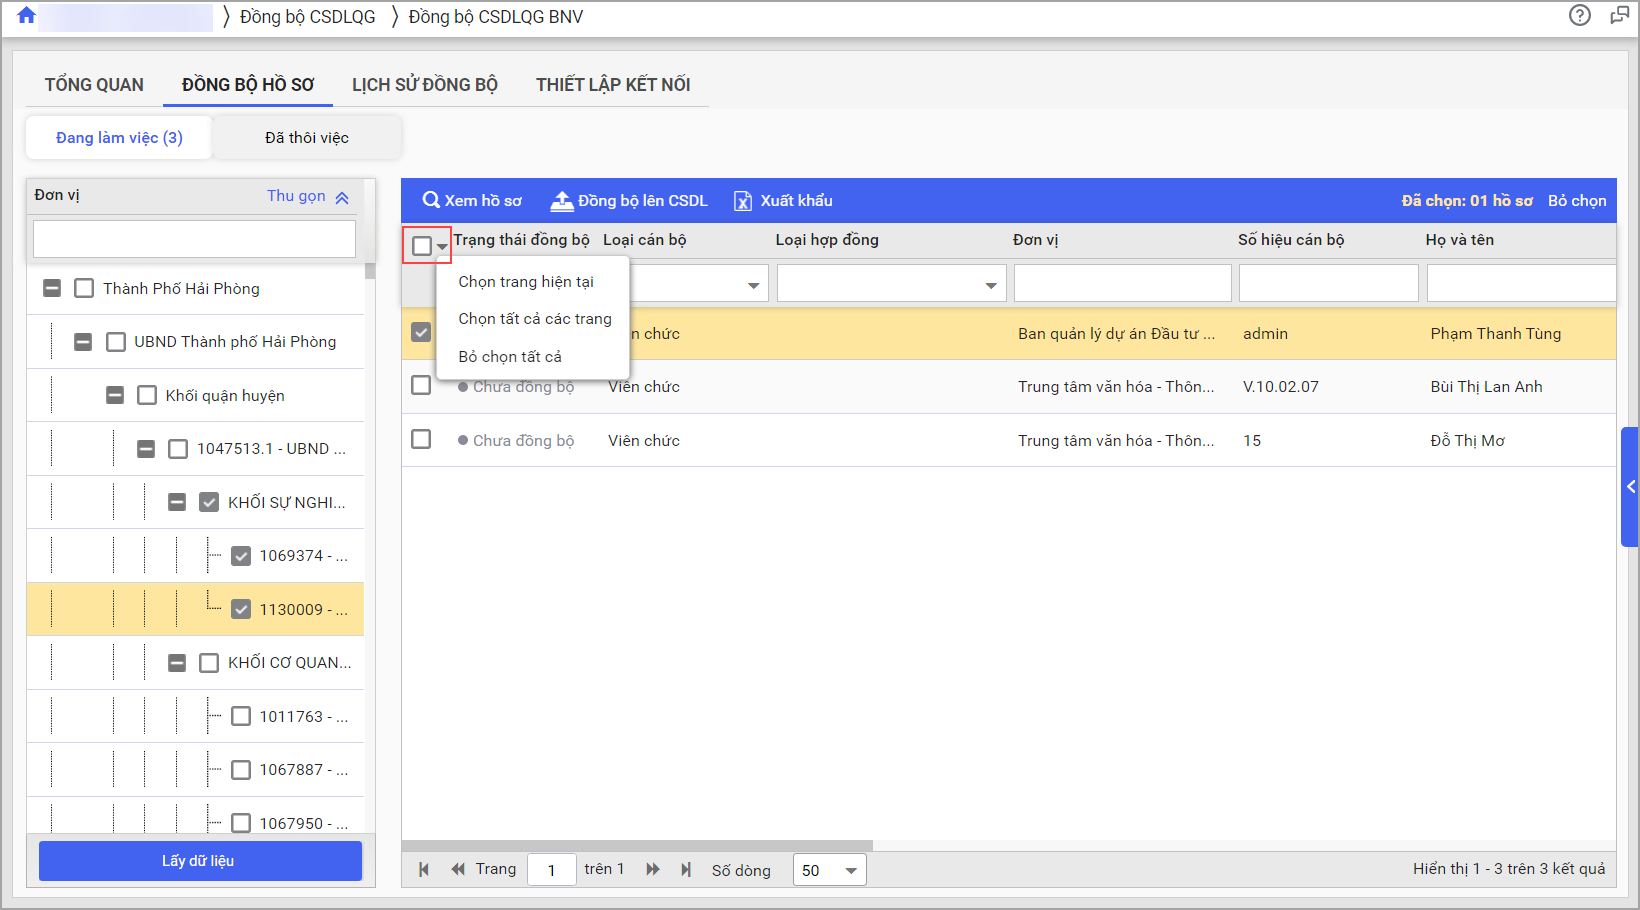Open Loại cán bộ filter dropdown
This screenshot has width=1640, height=910.
tap(753, 286)
